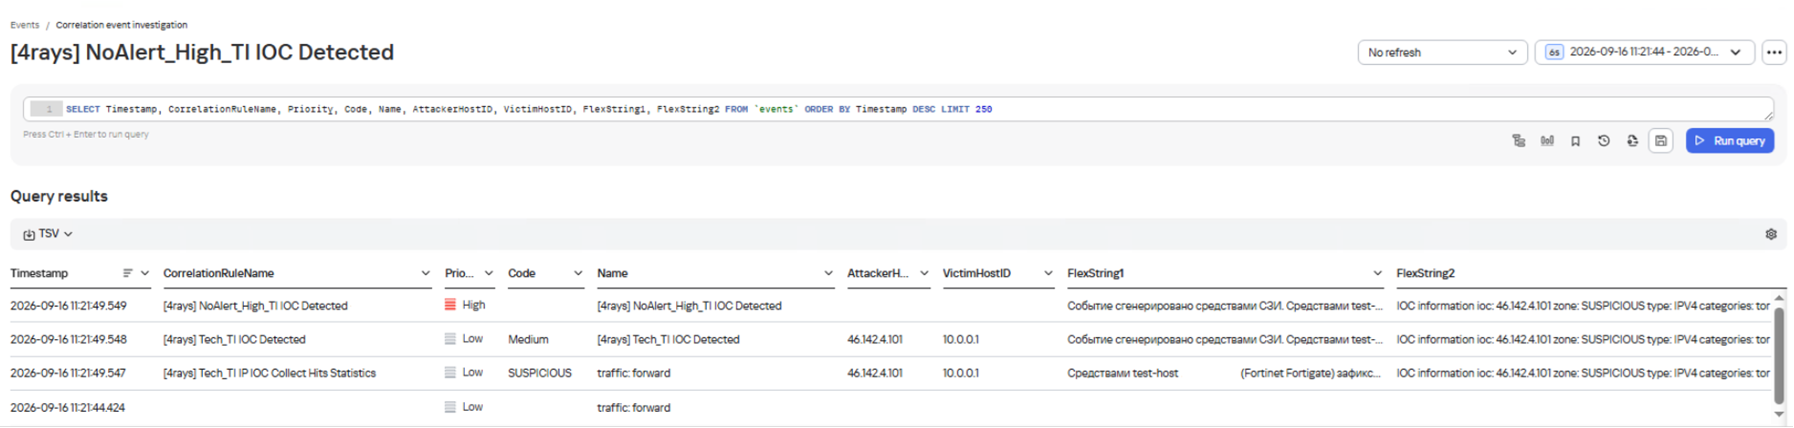Click CorrelationRuleName cell '[4rays] NoAlert_High_TI IOC Detected'

tap(255, 306)
